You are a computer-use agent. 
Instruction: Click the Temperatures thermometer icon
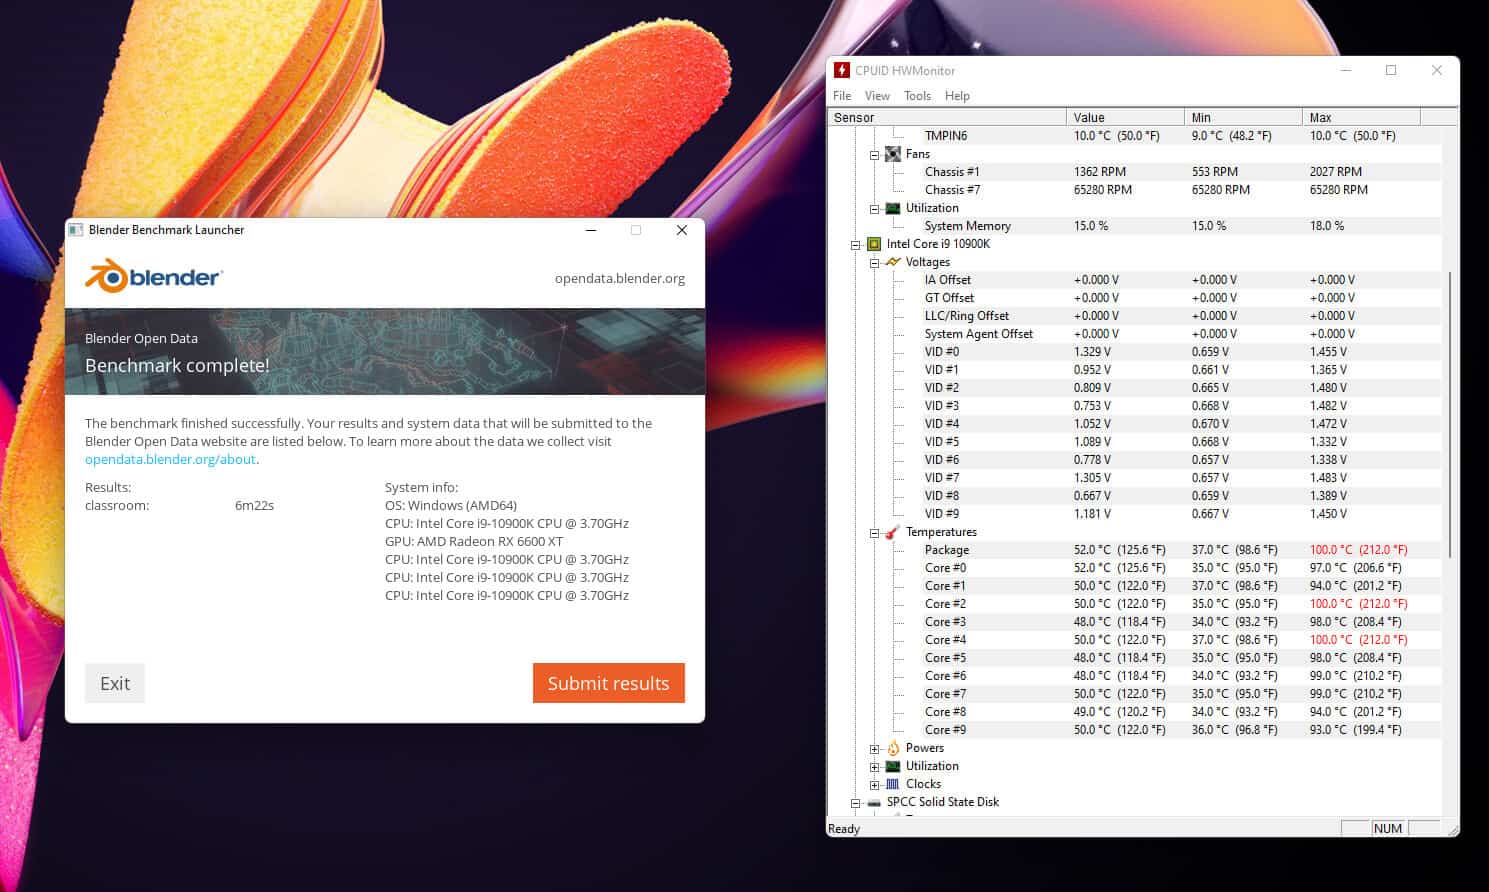[893, 532]
